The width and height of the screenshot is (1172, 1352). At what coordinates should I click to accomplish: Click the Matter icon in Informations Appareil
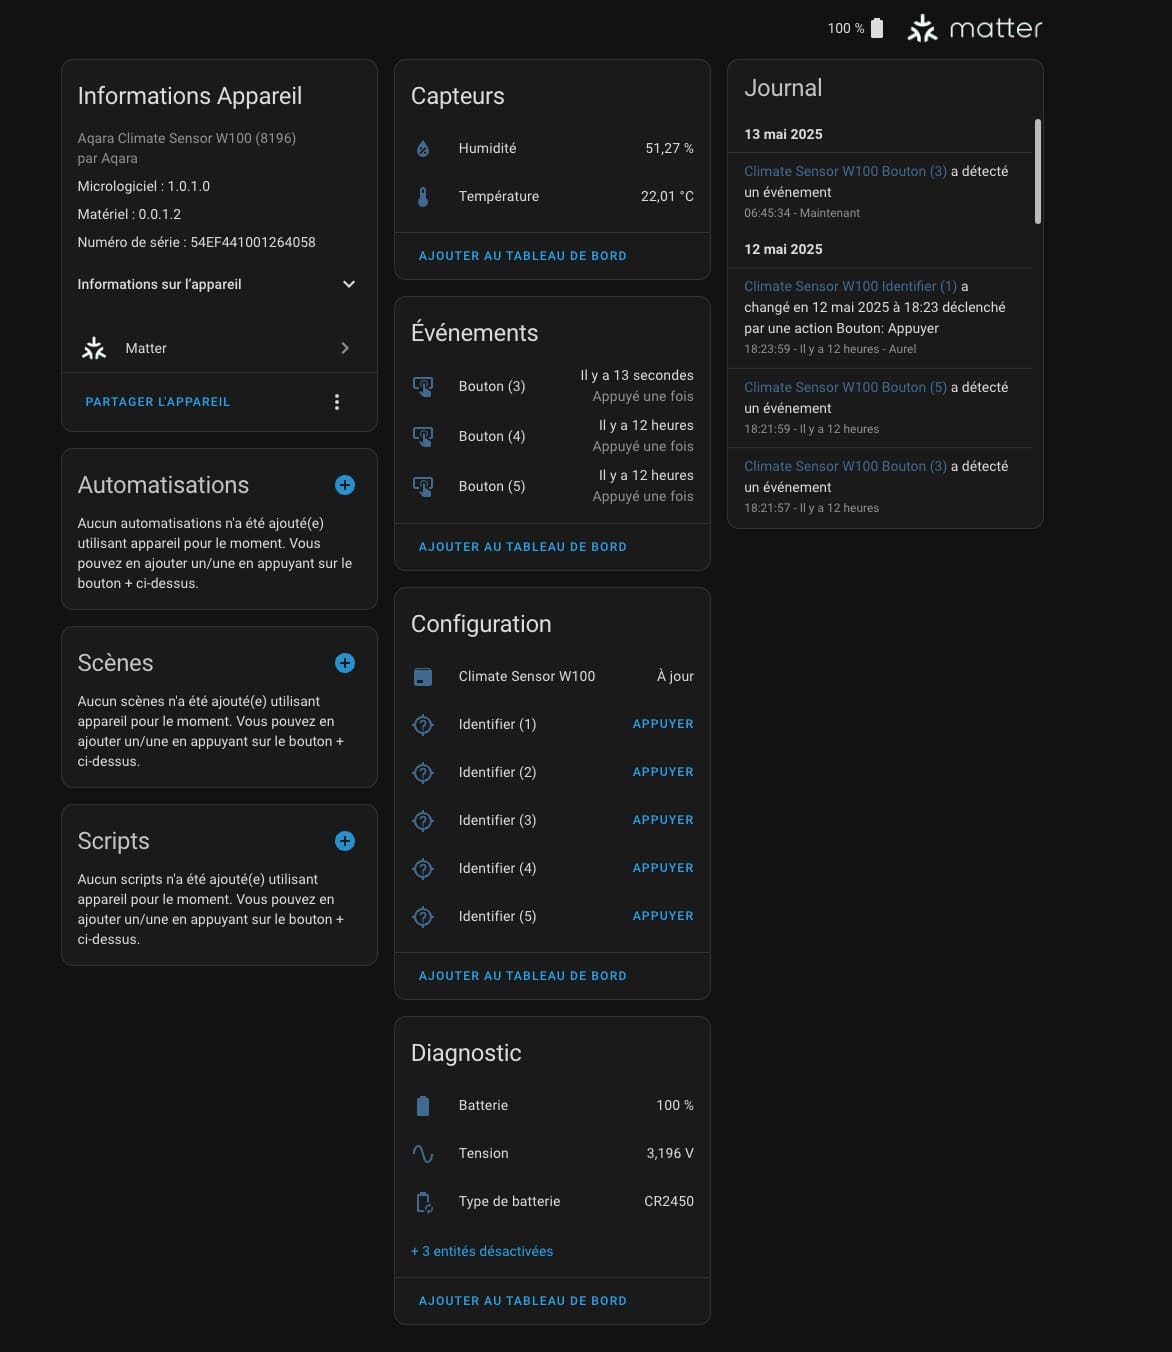tap(94, 348)
